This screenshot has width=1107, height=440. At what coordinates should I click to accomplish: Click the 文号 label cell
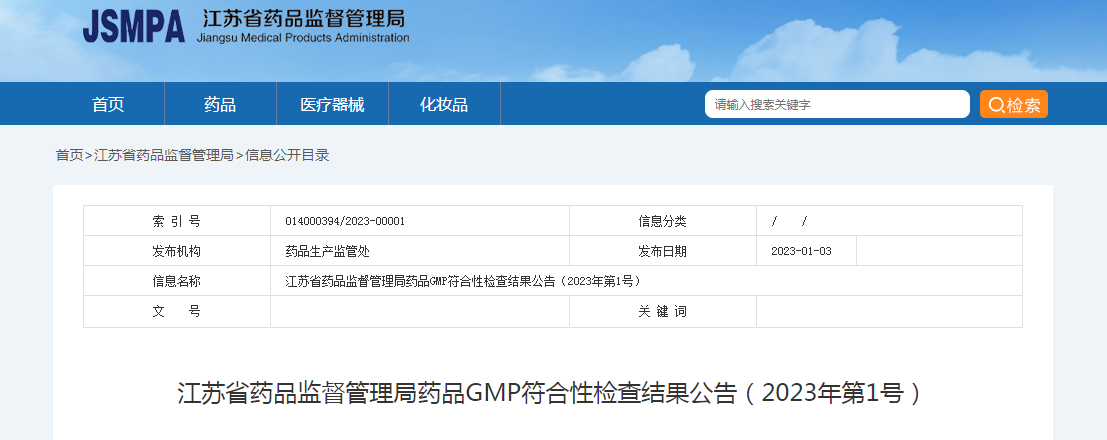[x=176, y=311]
